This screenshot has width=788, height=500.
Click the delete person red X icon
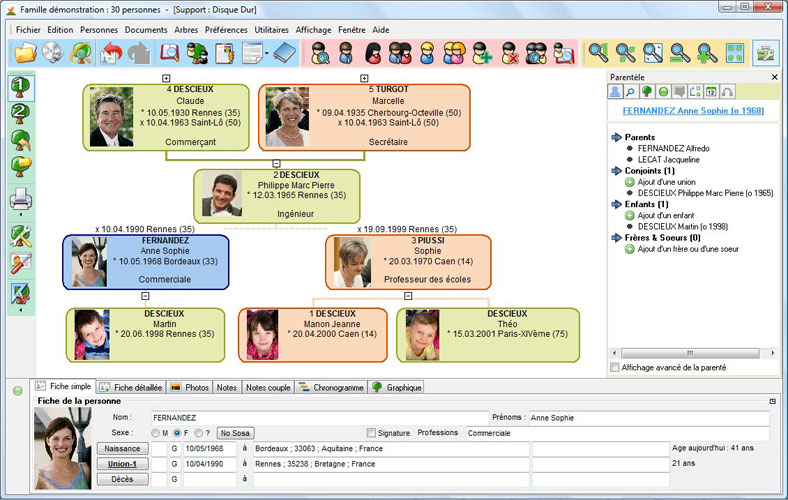[x=509, y=53]
